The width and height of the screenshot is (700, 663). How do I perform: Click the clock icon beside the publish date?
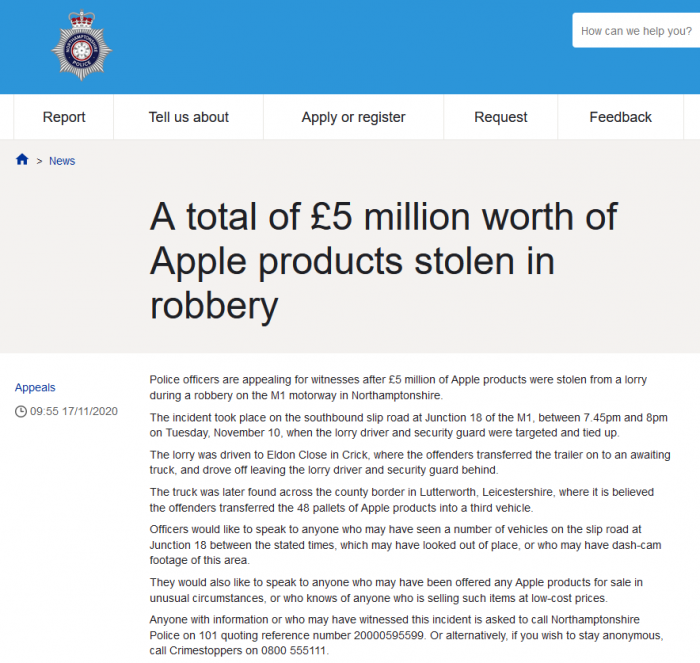pos(21,411)
